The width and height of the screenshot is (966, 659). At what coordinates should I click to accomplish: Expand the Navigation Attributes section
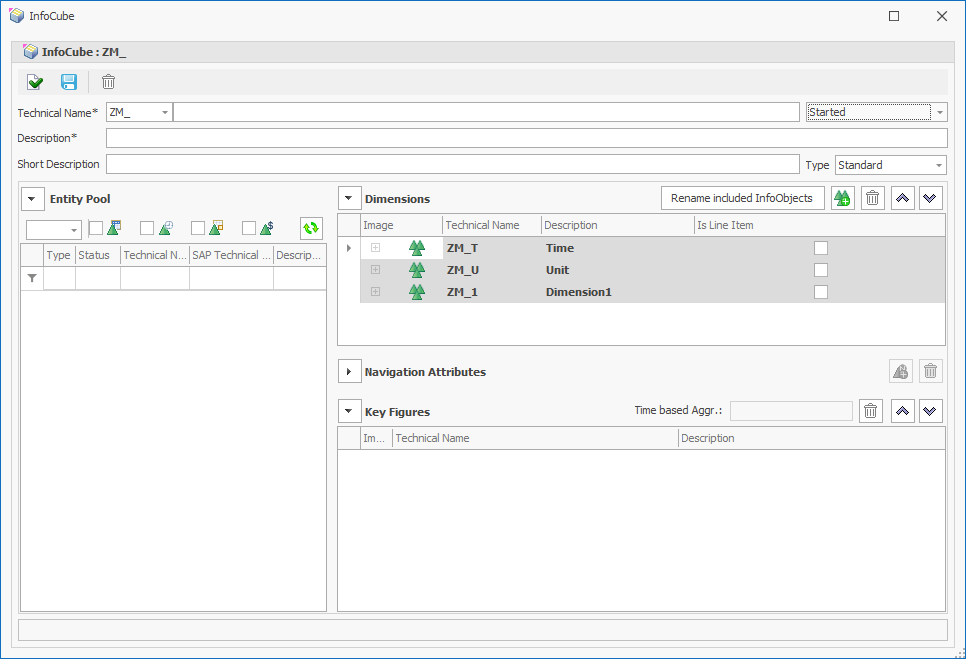pyautogui.click(x=348, y=372)
